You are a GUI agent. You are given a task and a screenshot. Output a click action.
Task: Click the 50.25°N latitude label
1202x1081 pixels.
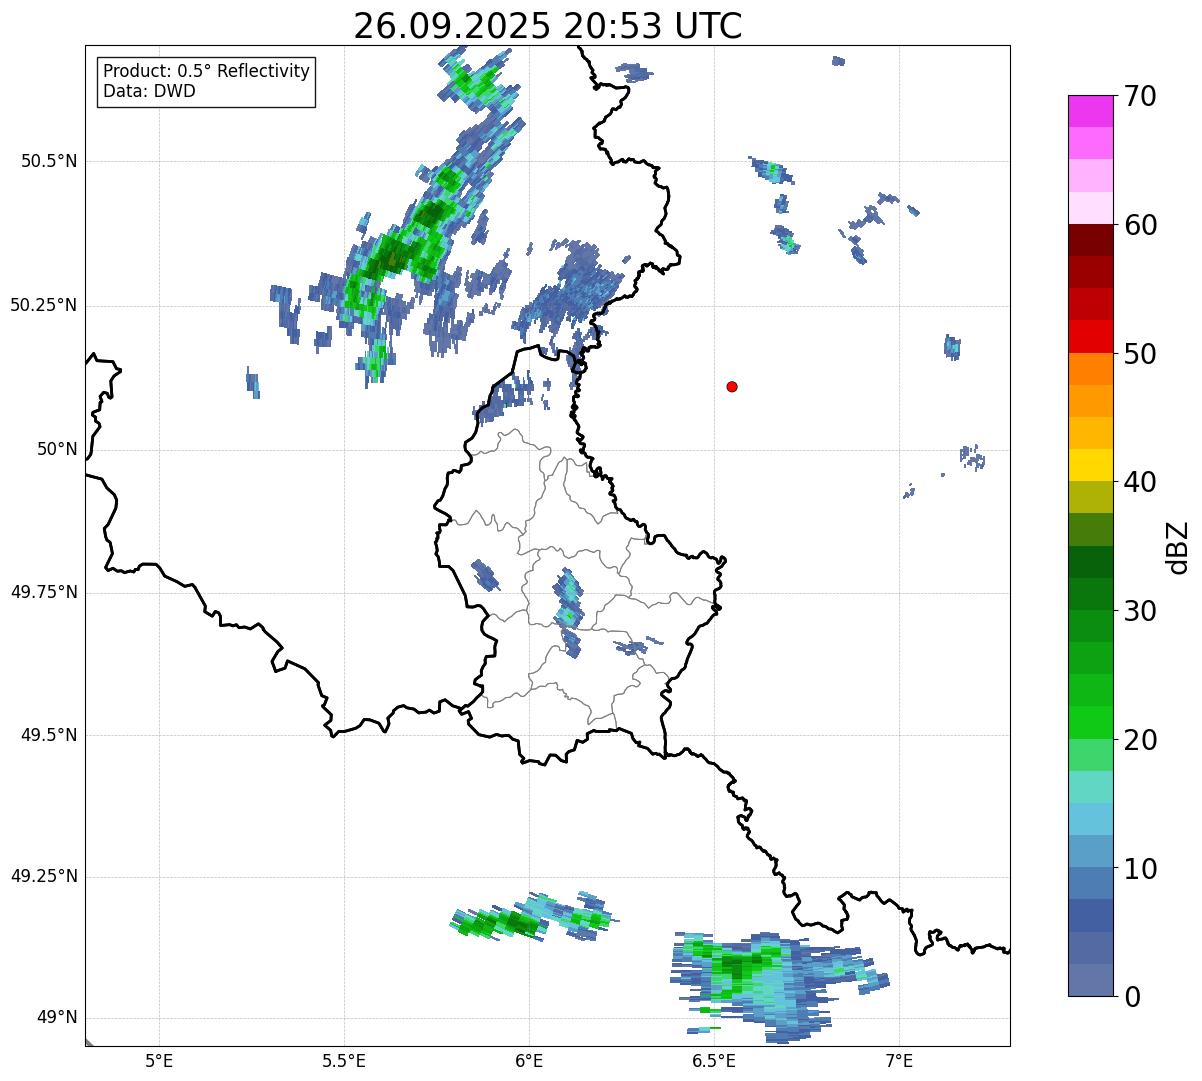point(44,305)
